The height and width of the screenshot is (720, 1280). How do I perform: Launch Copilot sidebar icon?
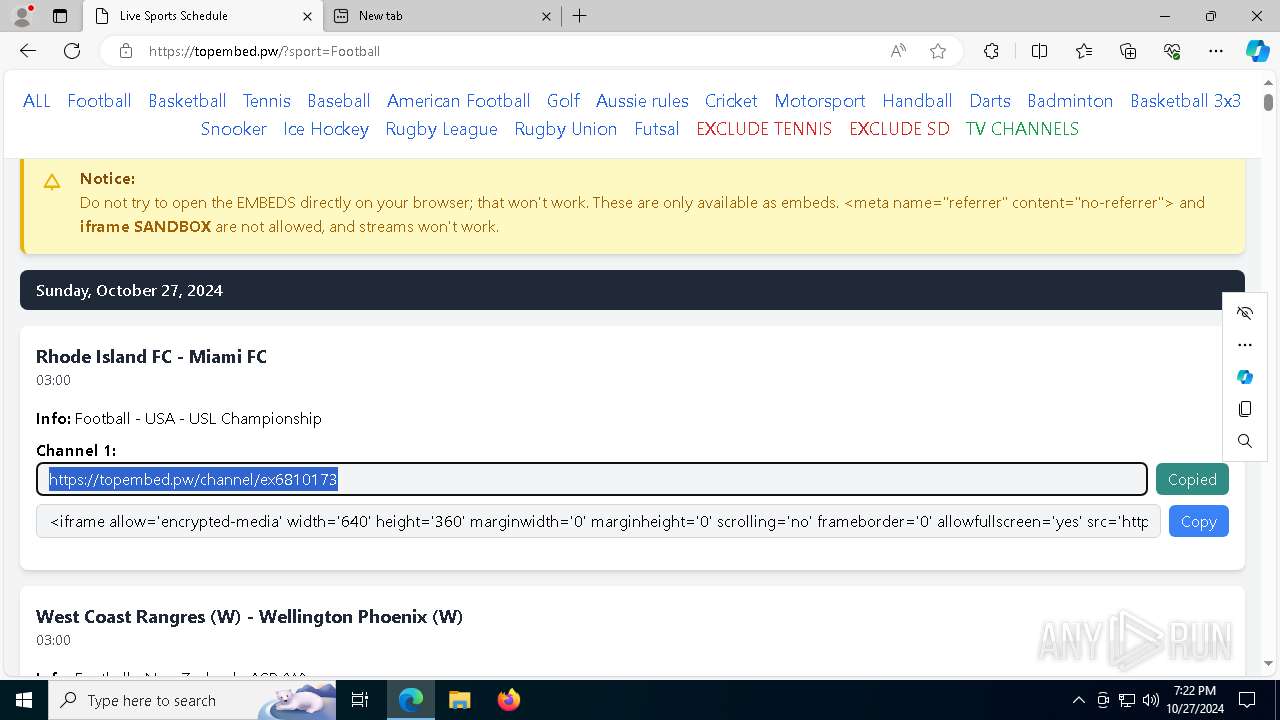(1257, 51)
